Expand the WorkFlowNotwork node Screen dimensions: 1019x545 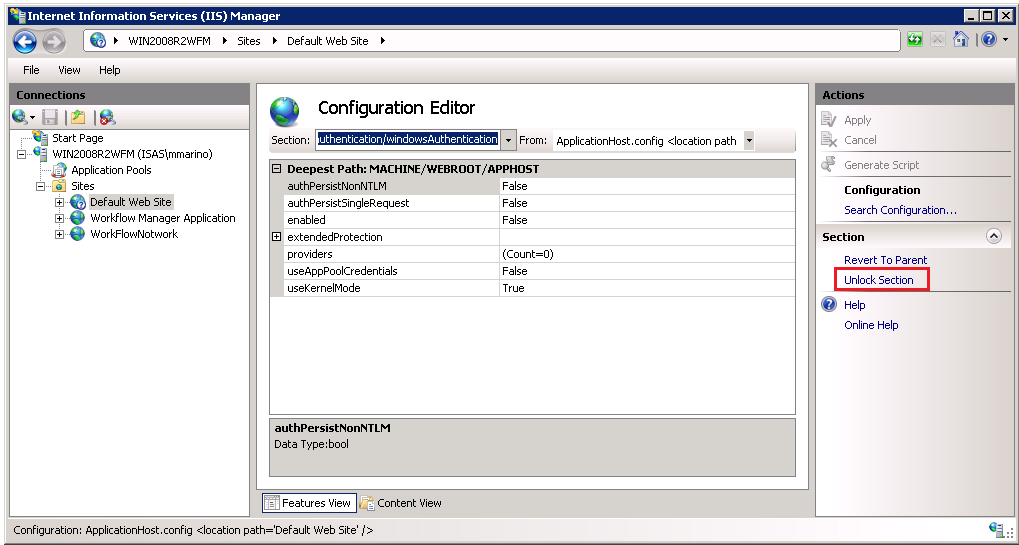(x=60, y=234)
